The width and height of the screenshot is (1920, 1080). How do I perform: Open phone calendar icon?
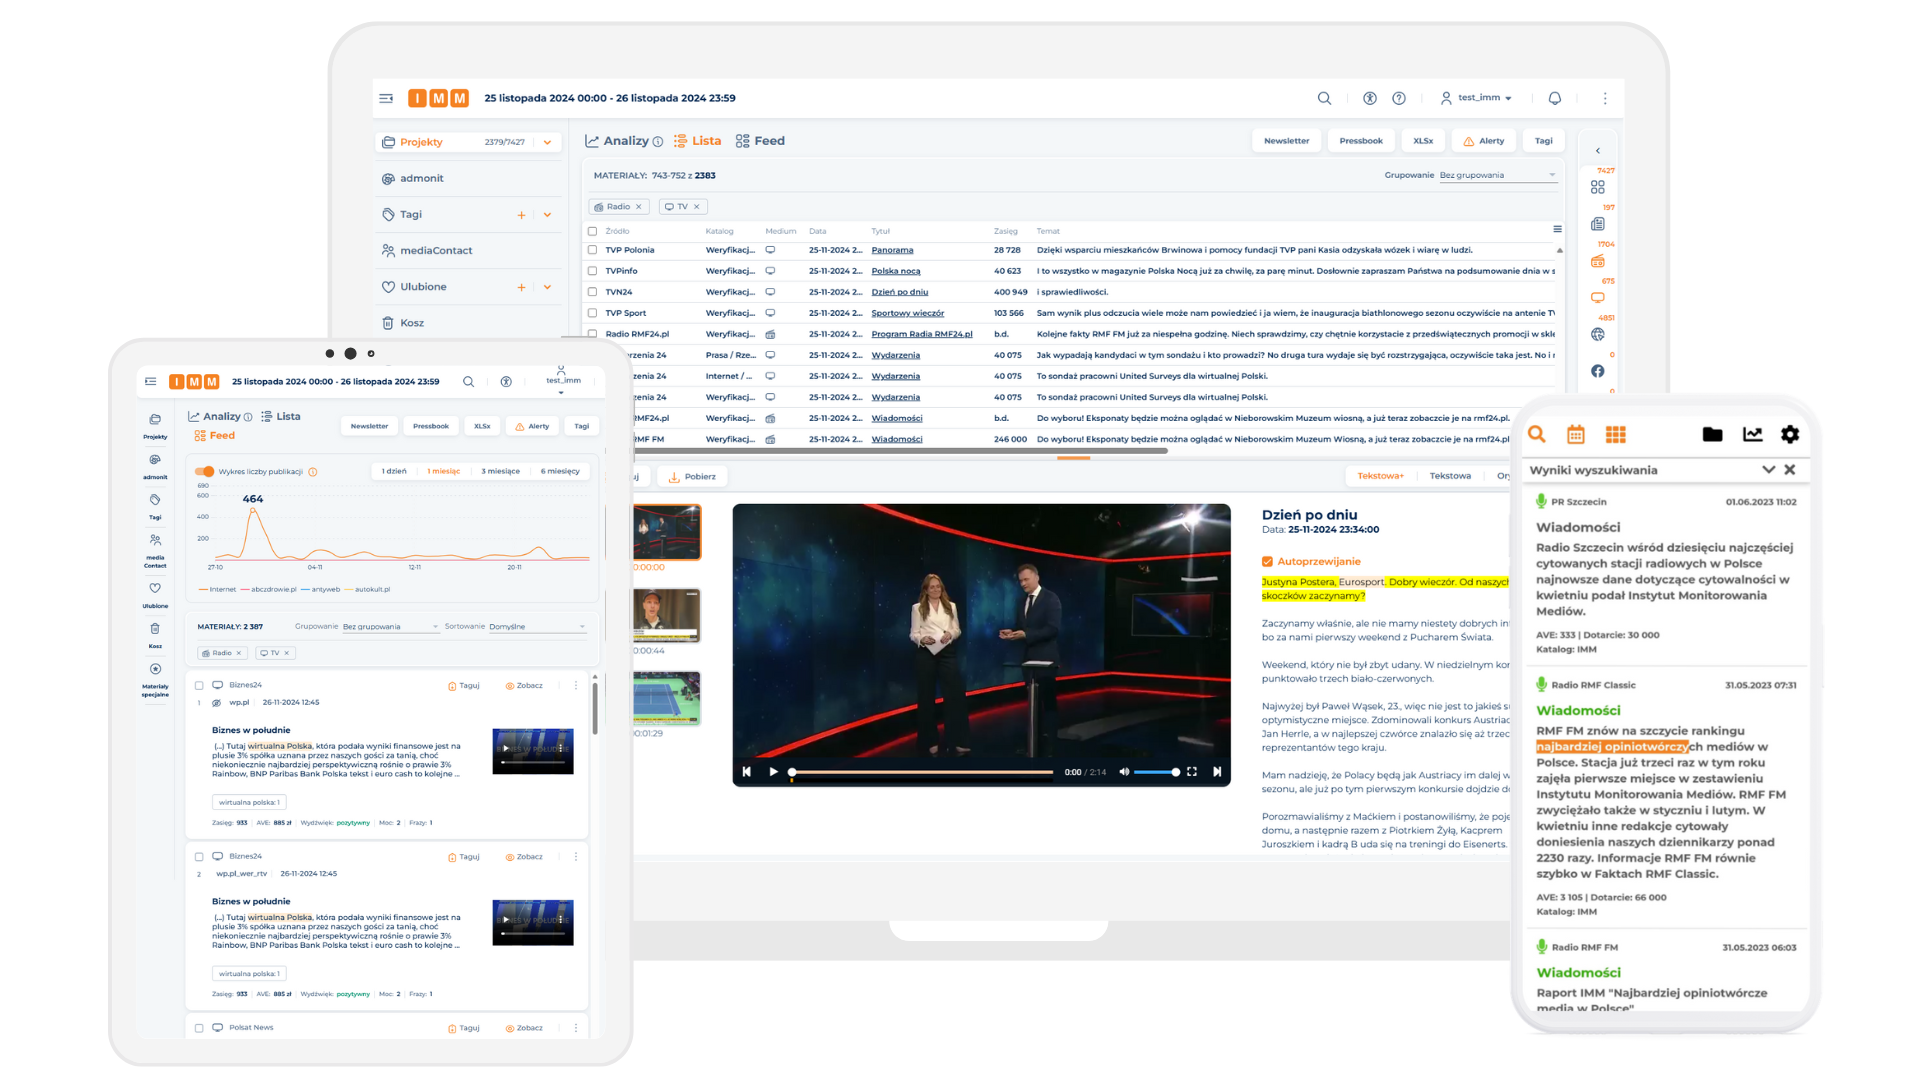1576,434
